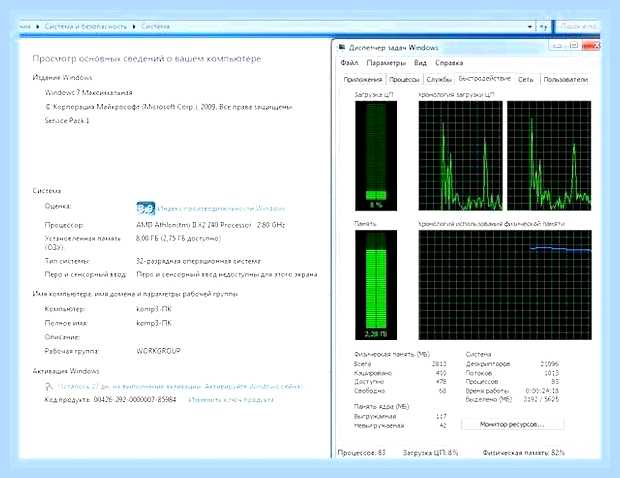Select the 8,00 ГБ installed memory value
620x478 pixels.
click(178, 238)
